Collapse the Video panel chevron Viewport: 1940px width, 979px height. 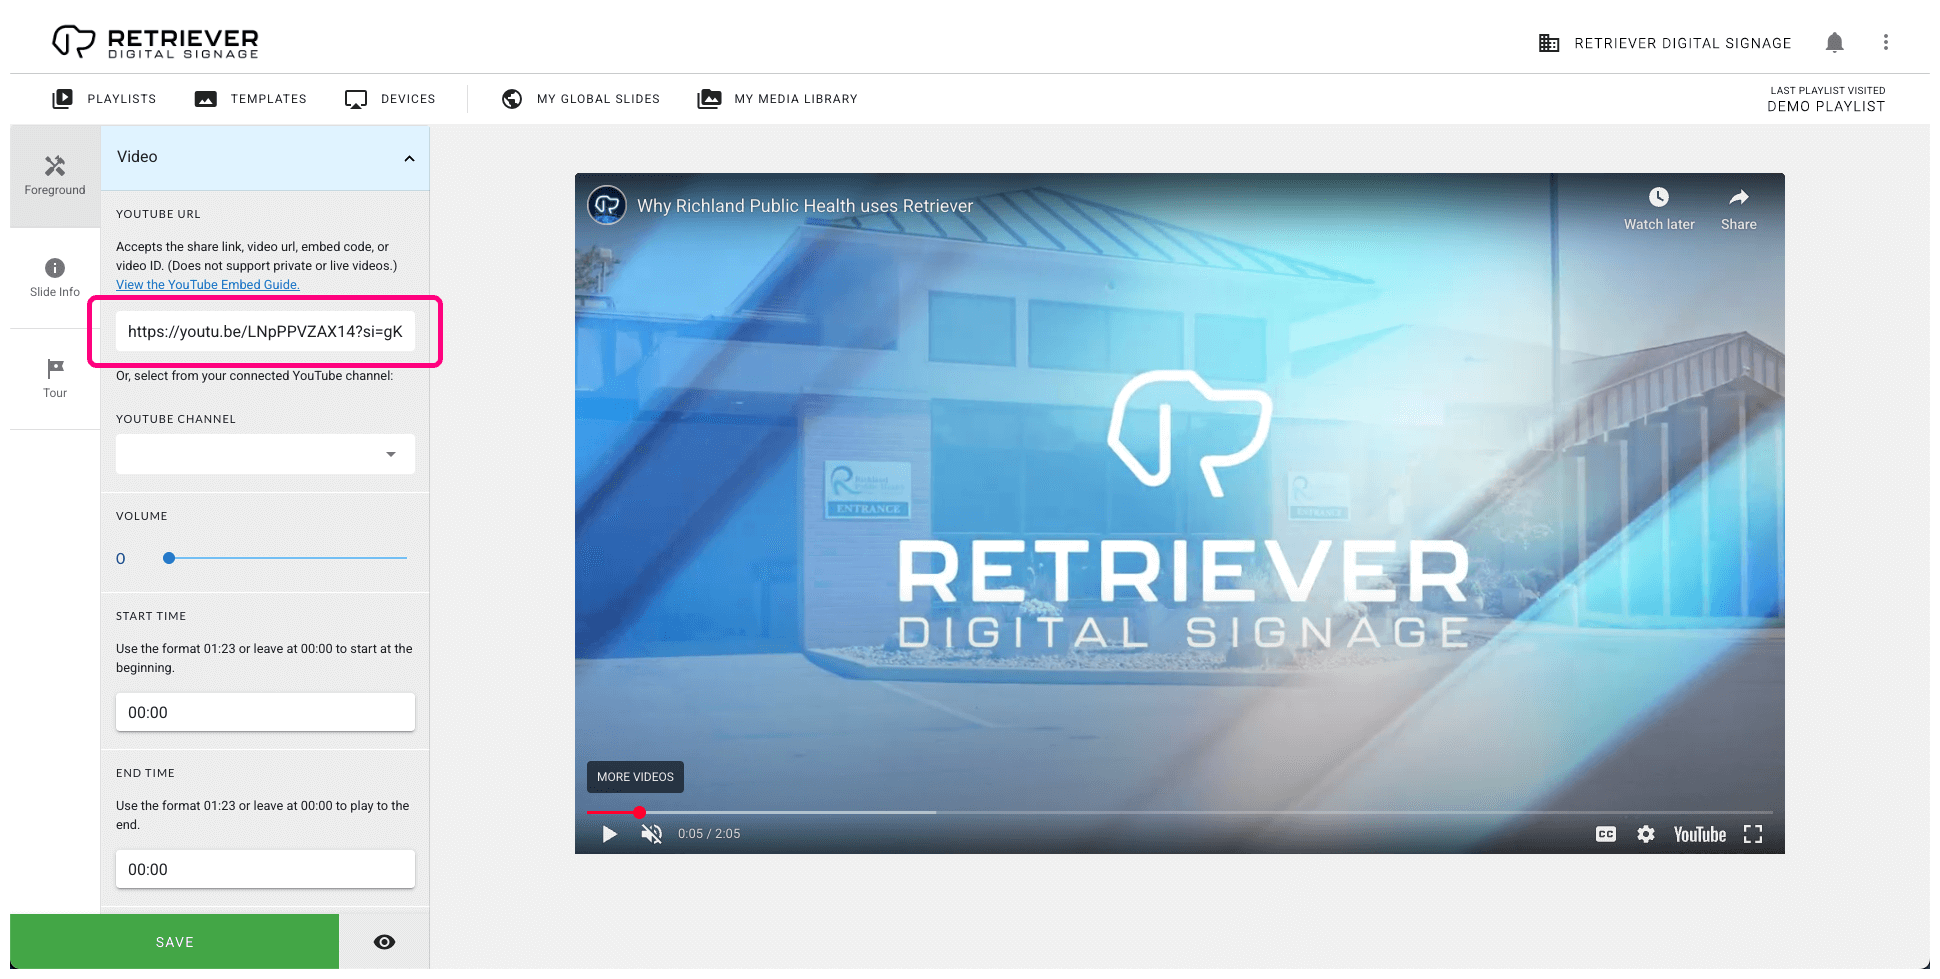point(409,158)
